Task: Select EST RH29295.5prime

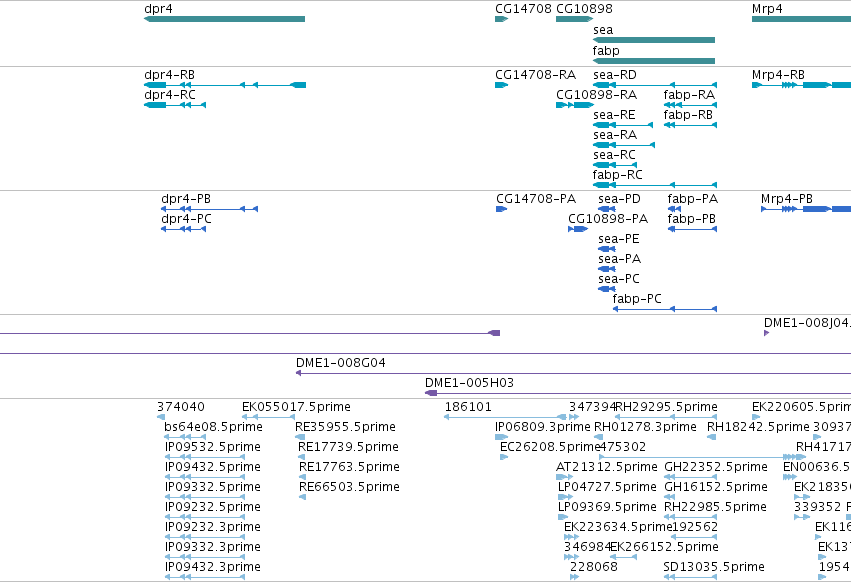Action: point(666,417)
